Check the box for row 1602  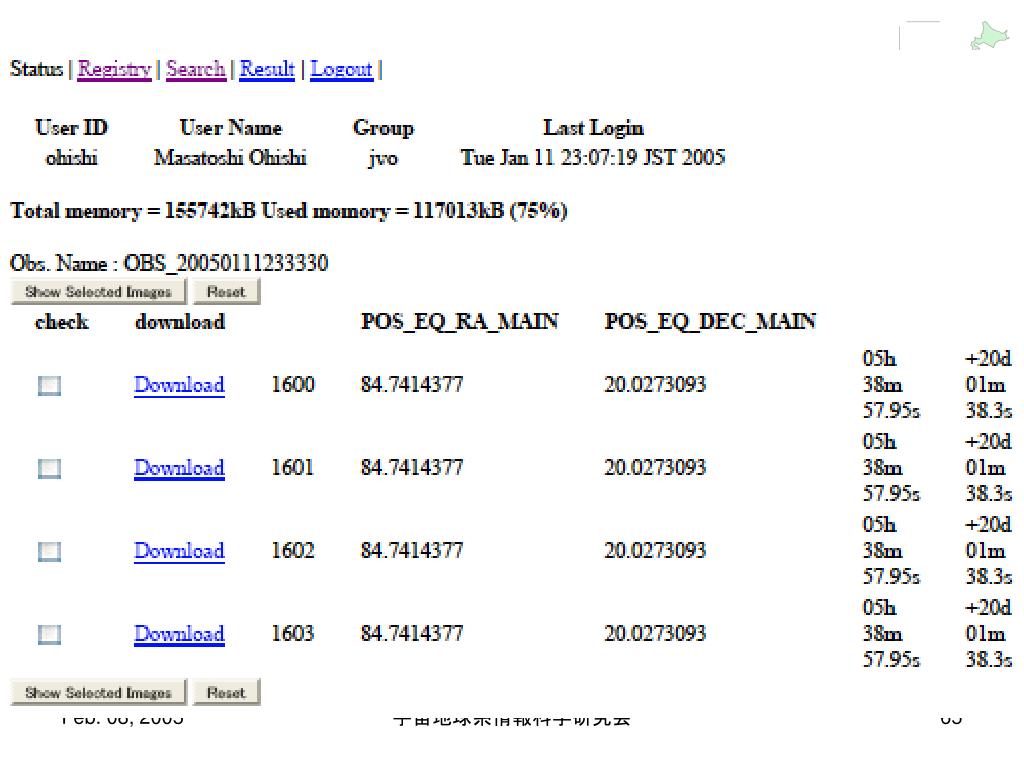(49, 551)
